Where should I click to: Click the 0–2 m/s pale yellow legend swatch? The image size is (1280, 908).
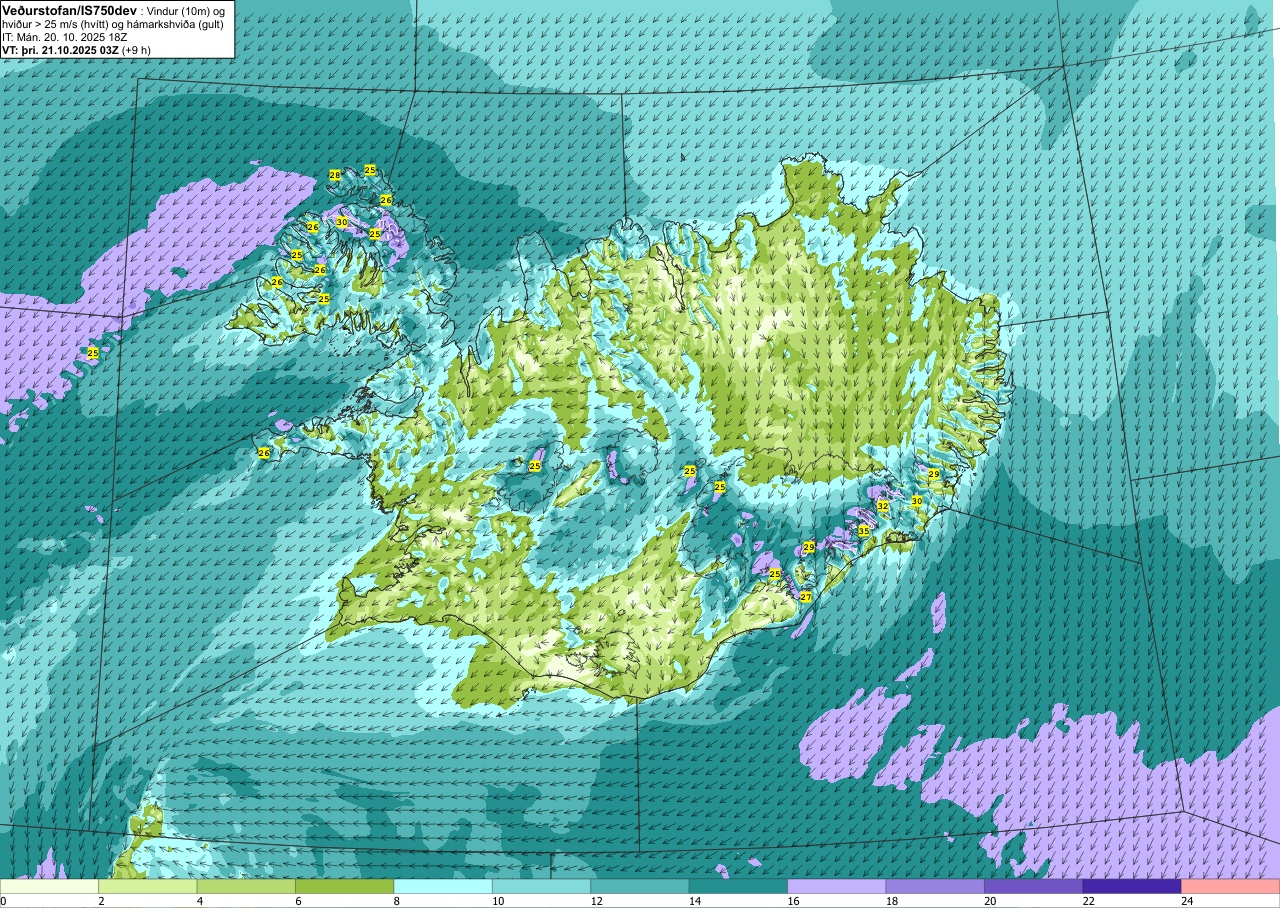pyautogui.click(x=50, y=886)
